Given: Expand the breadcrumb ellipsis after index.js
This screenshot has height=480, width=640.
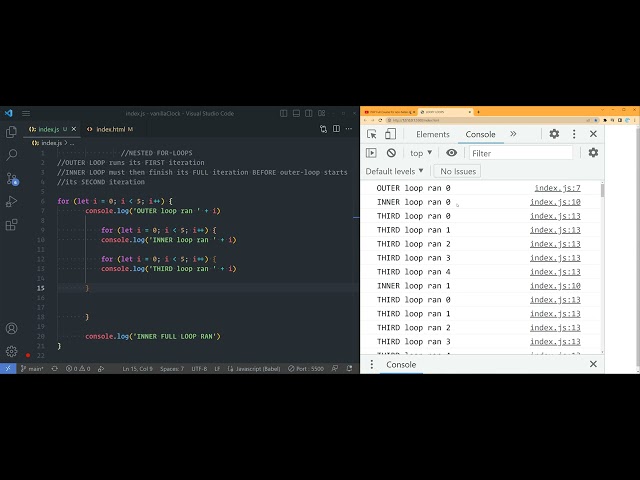Looking at the screenshot, I should 72,143.
